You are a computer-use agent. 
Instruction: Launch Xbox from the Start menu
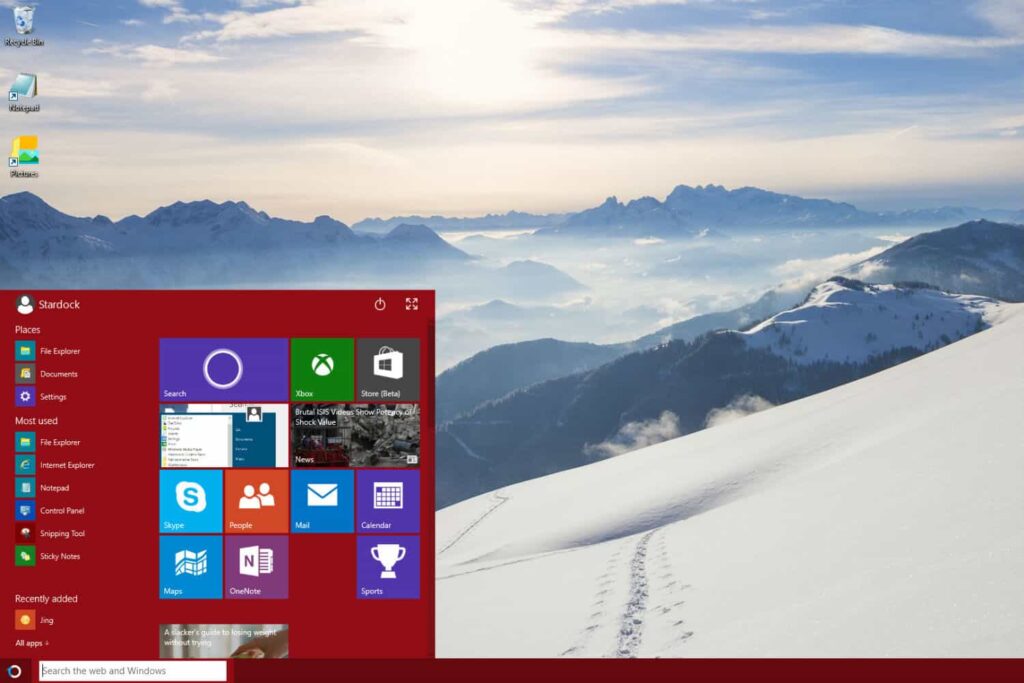[x=321, y=370]
